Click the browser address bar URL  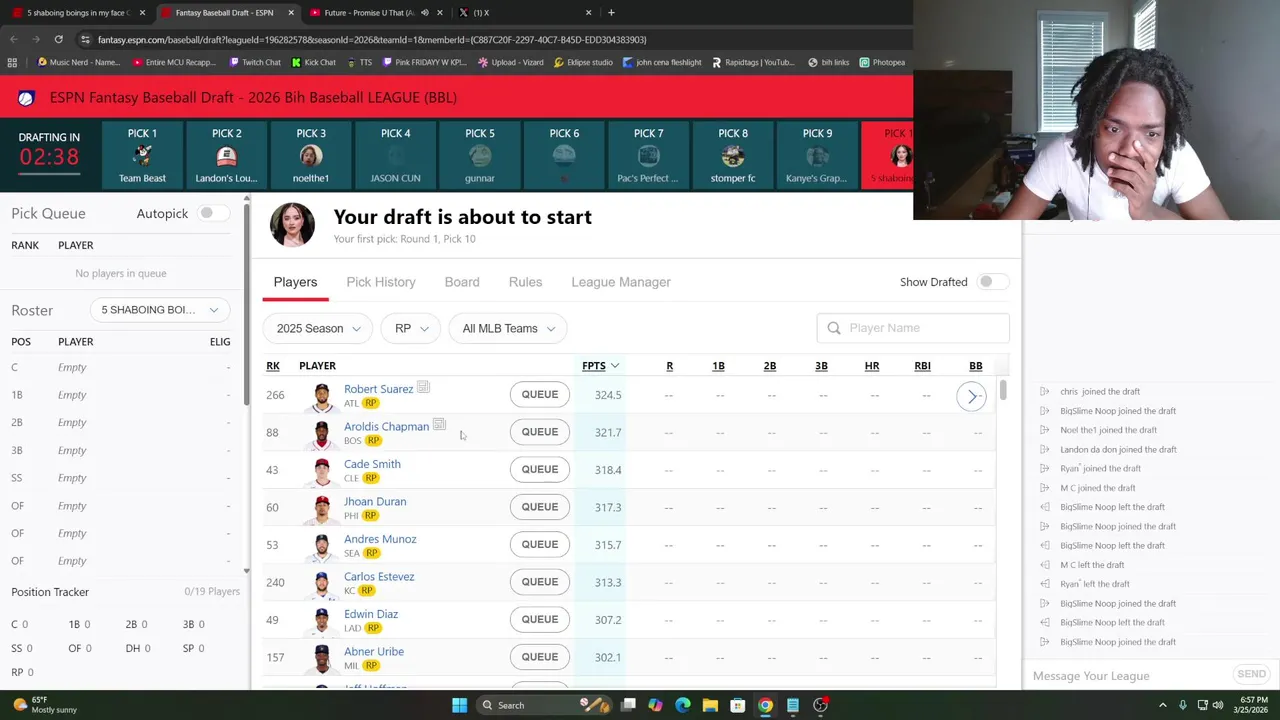[372, 40]
